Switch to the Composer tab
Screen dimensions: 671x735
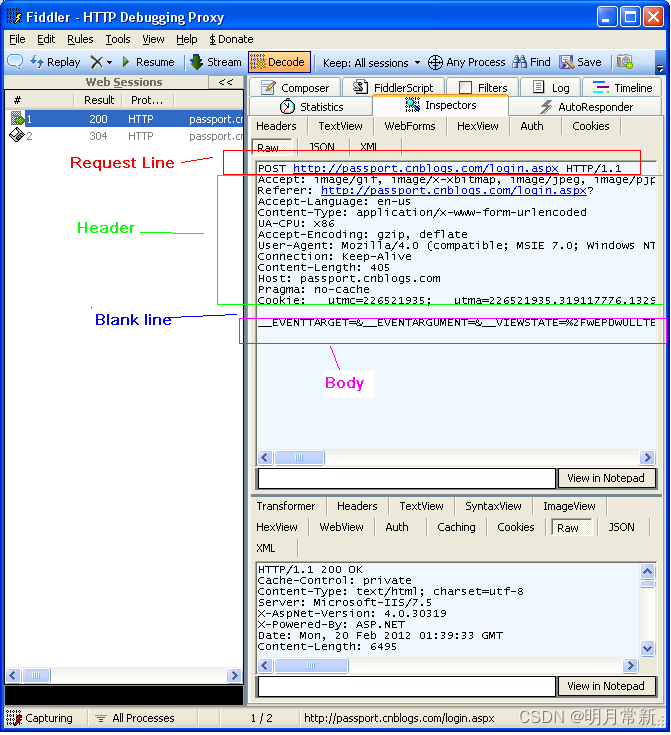295,88
